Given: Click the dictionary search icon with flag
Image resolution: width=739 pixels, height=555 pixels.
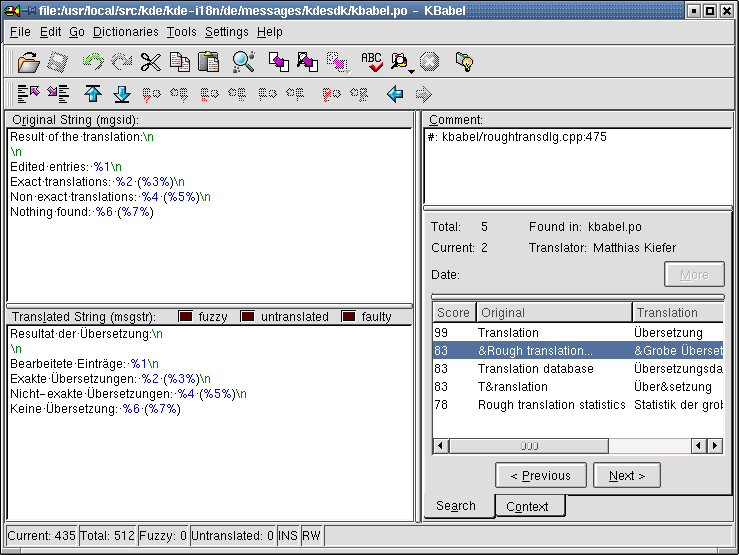Looking at the screenshot, I should tap(399, 62).
